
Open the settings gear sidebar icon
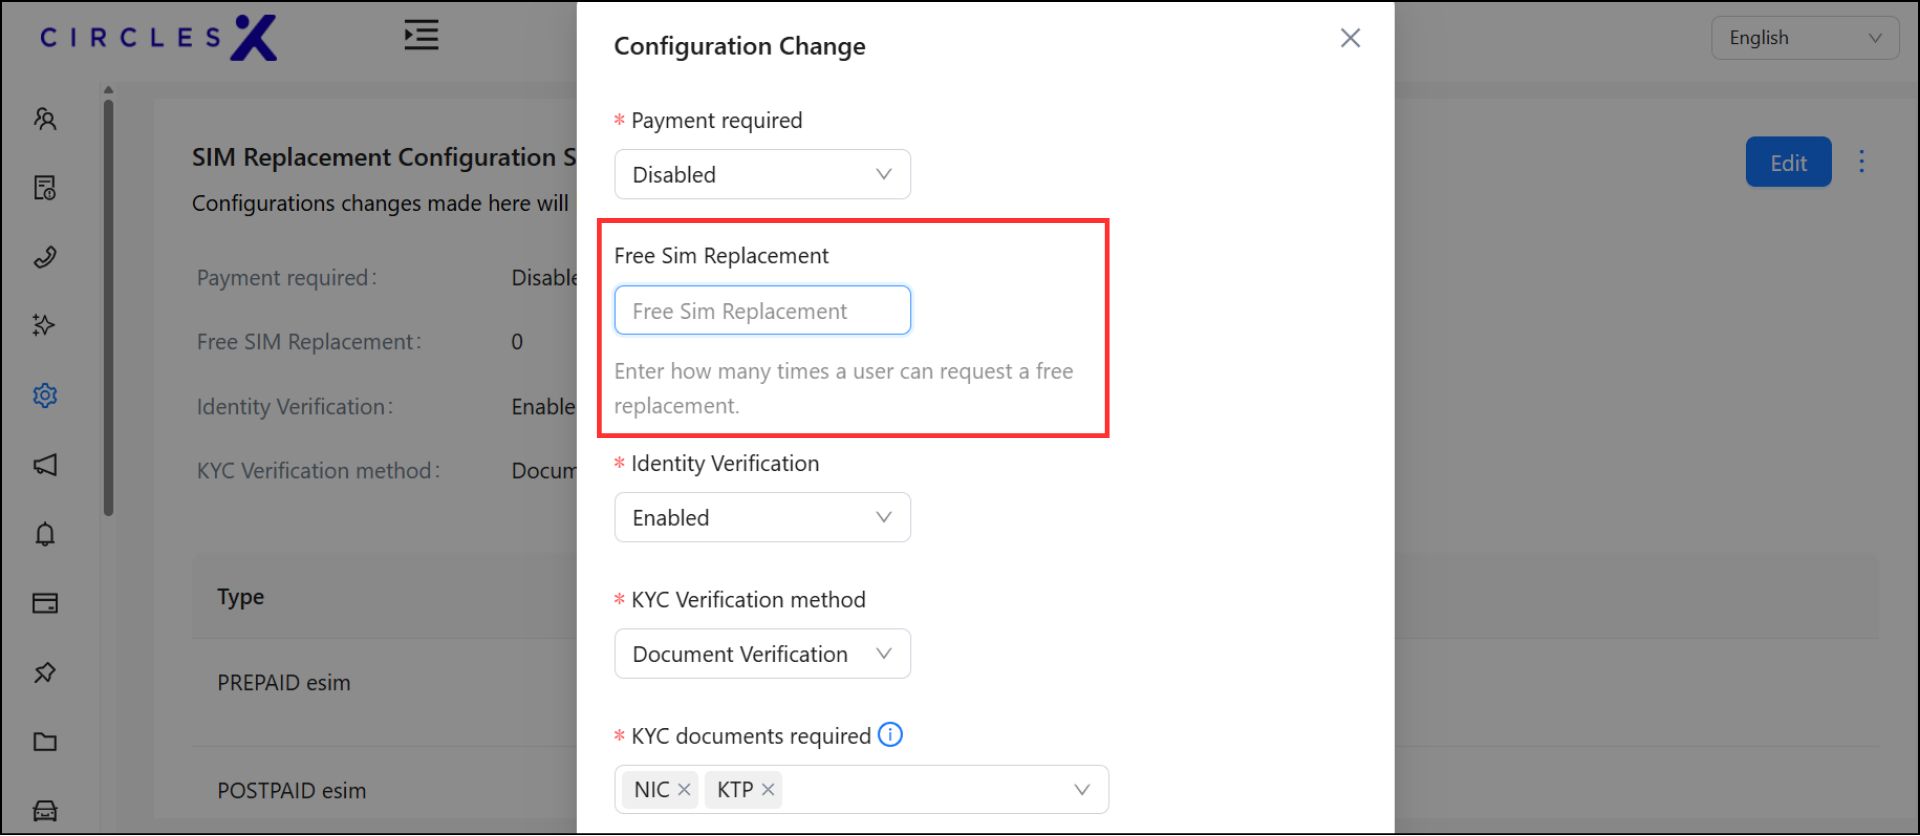pos(45,396)
